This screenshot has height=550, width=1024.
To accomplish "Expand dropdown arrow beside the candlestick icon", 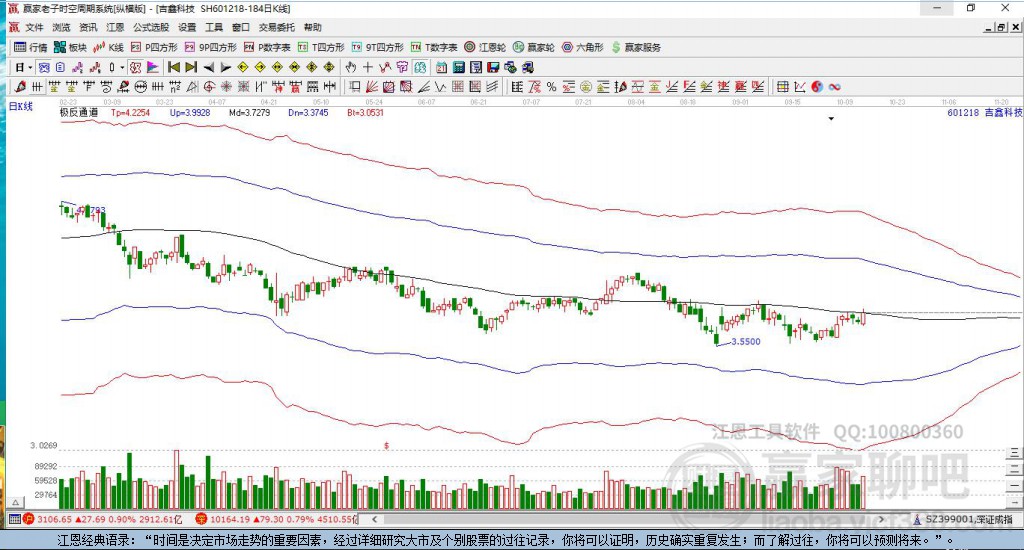I will click(123, 67).
